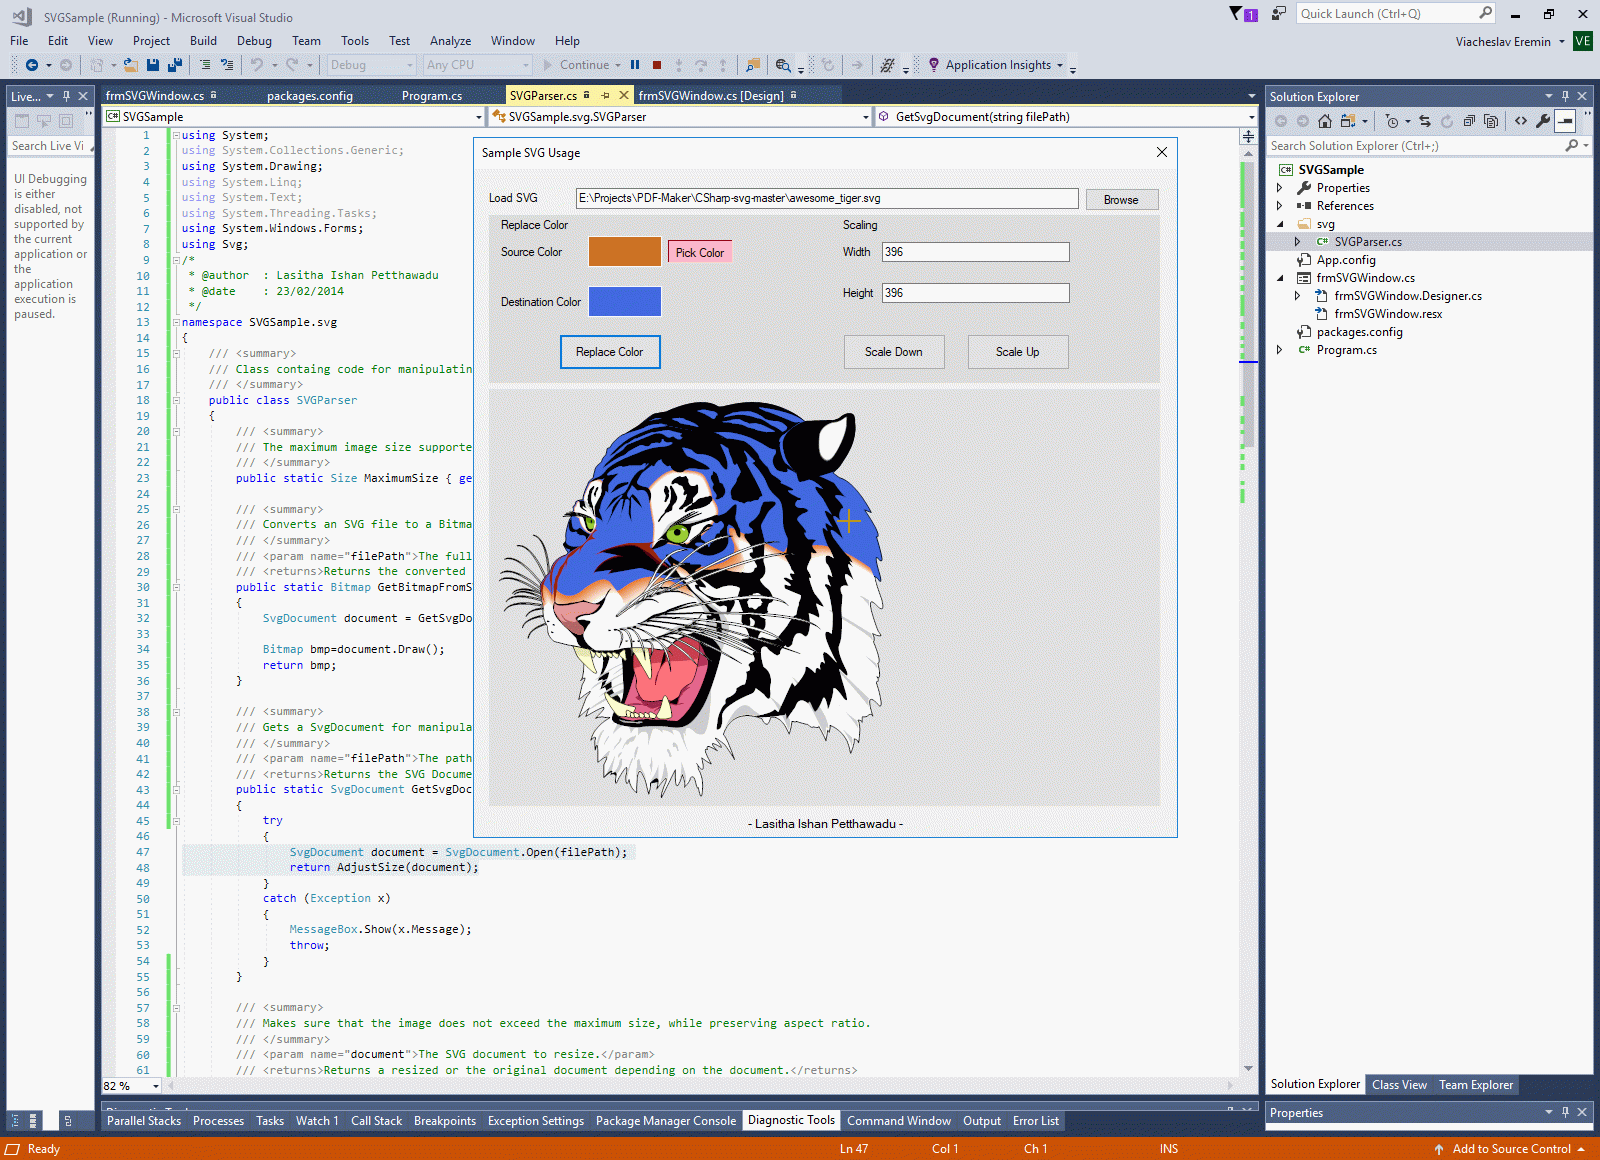Click the pin icon on SVGParser.cs tab

(605, 96)
